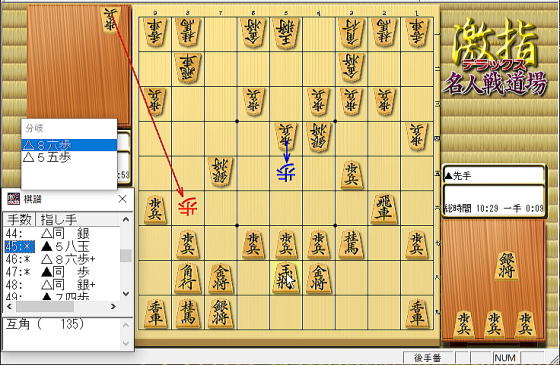Select the Silver General in the sente hand tray
Screen dimensions: 560x365
507,265
